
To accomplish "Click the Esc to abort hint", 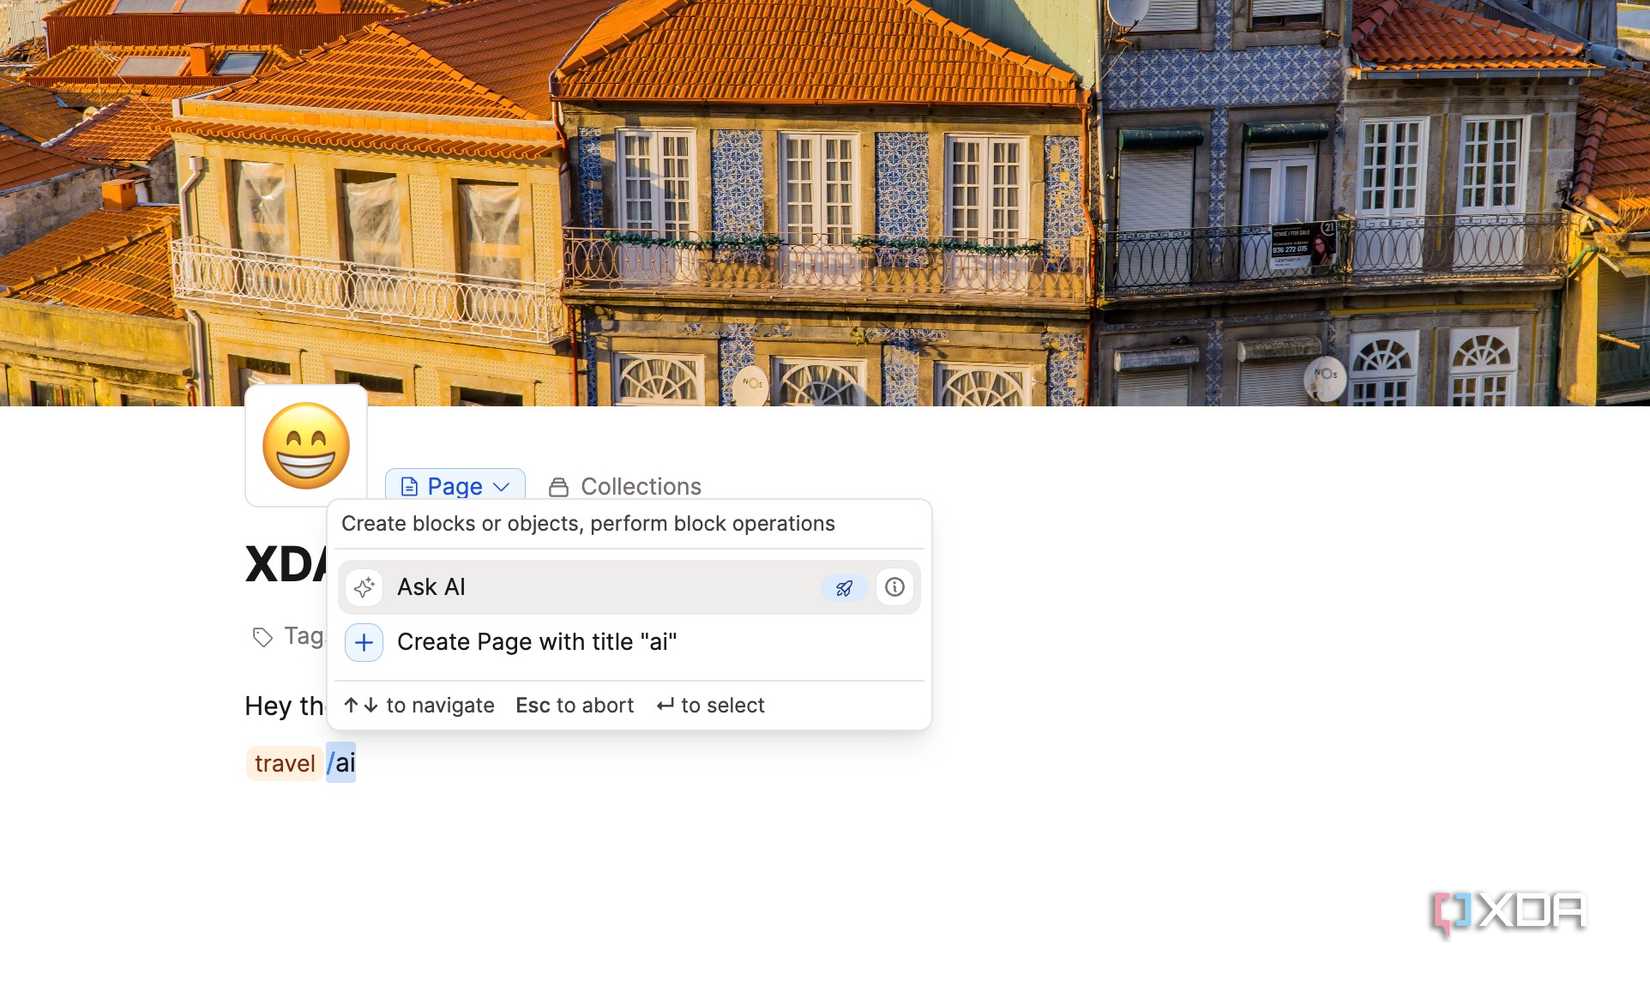I will [574, 706].
